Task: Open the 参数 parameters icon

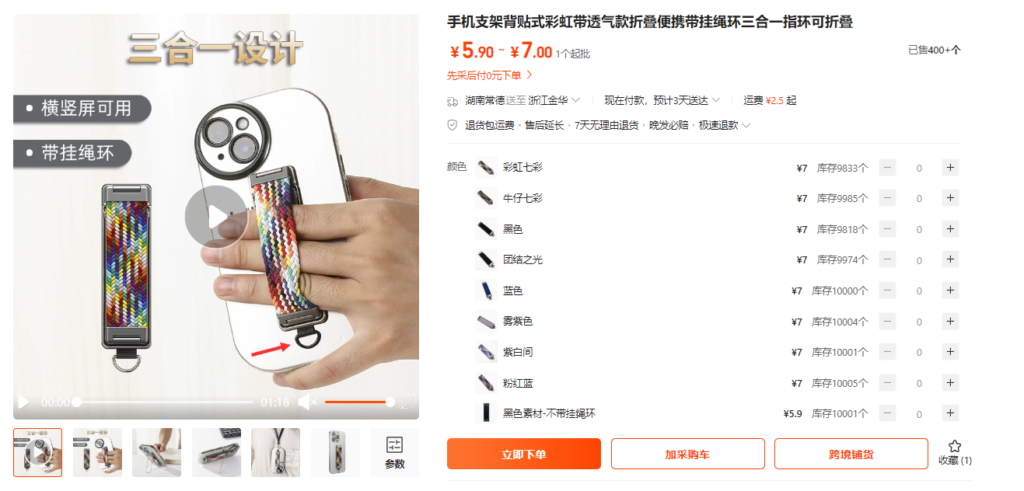Action: click(394, 453)
